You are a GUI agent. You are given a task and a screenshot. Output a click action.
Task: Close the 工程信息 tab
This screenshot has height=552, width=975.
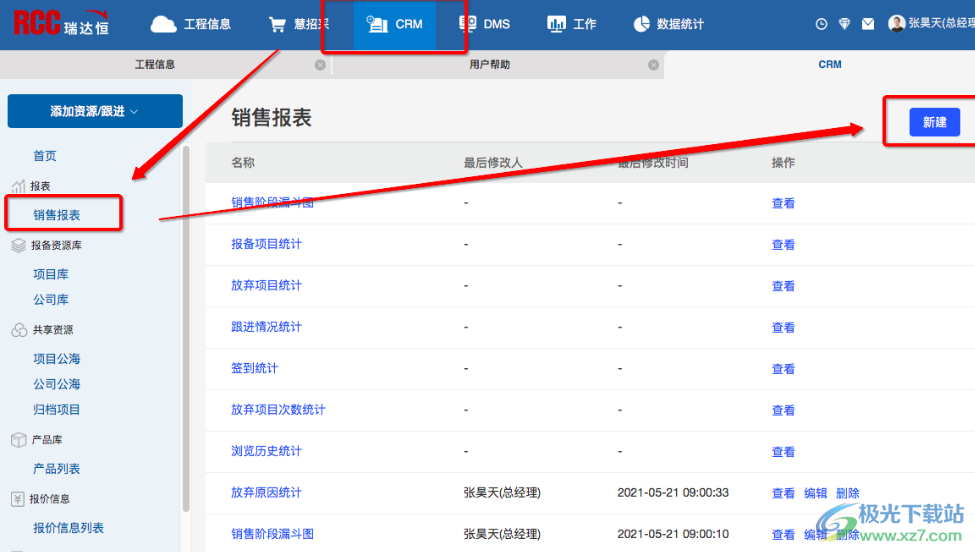point(320,65)
